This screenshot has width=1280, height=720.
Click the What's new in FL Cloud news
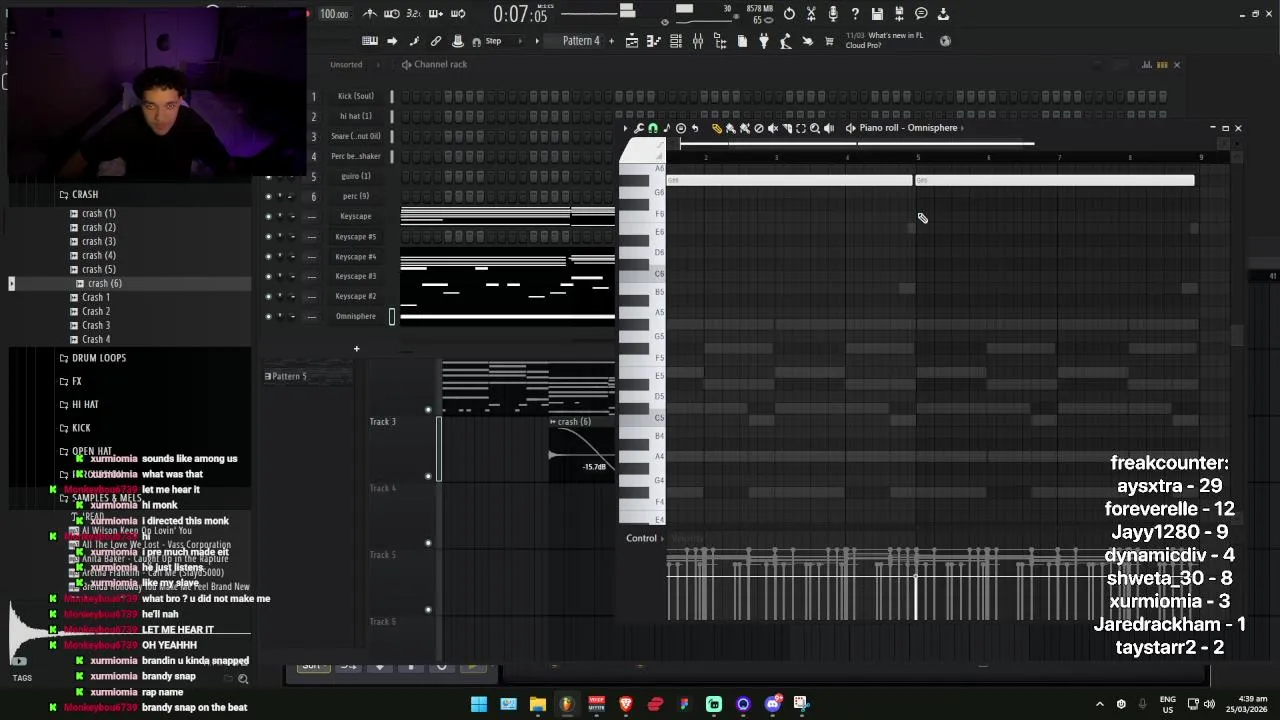(x=884, y=40)
